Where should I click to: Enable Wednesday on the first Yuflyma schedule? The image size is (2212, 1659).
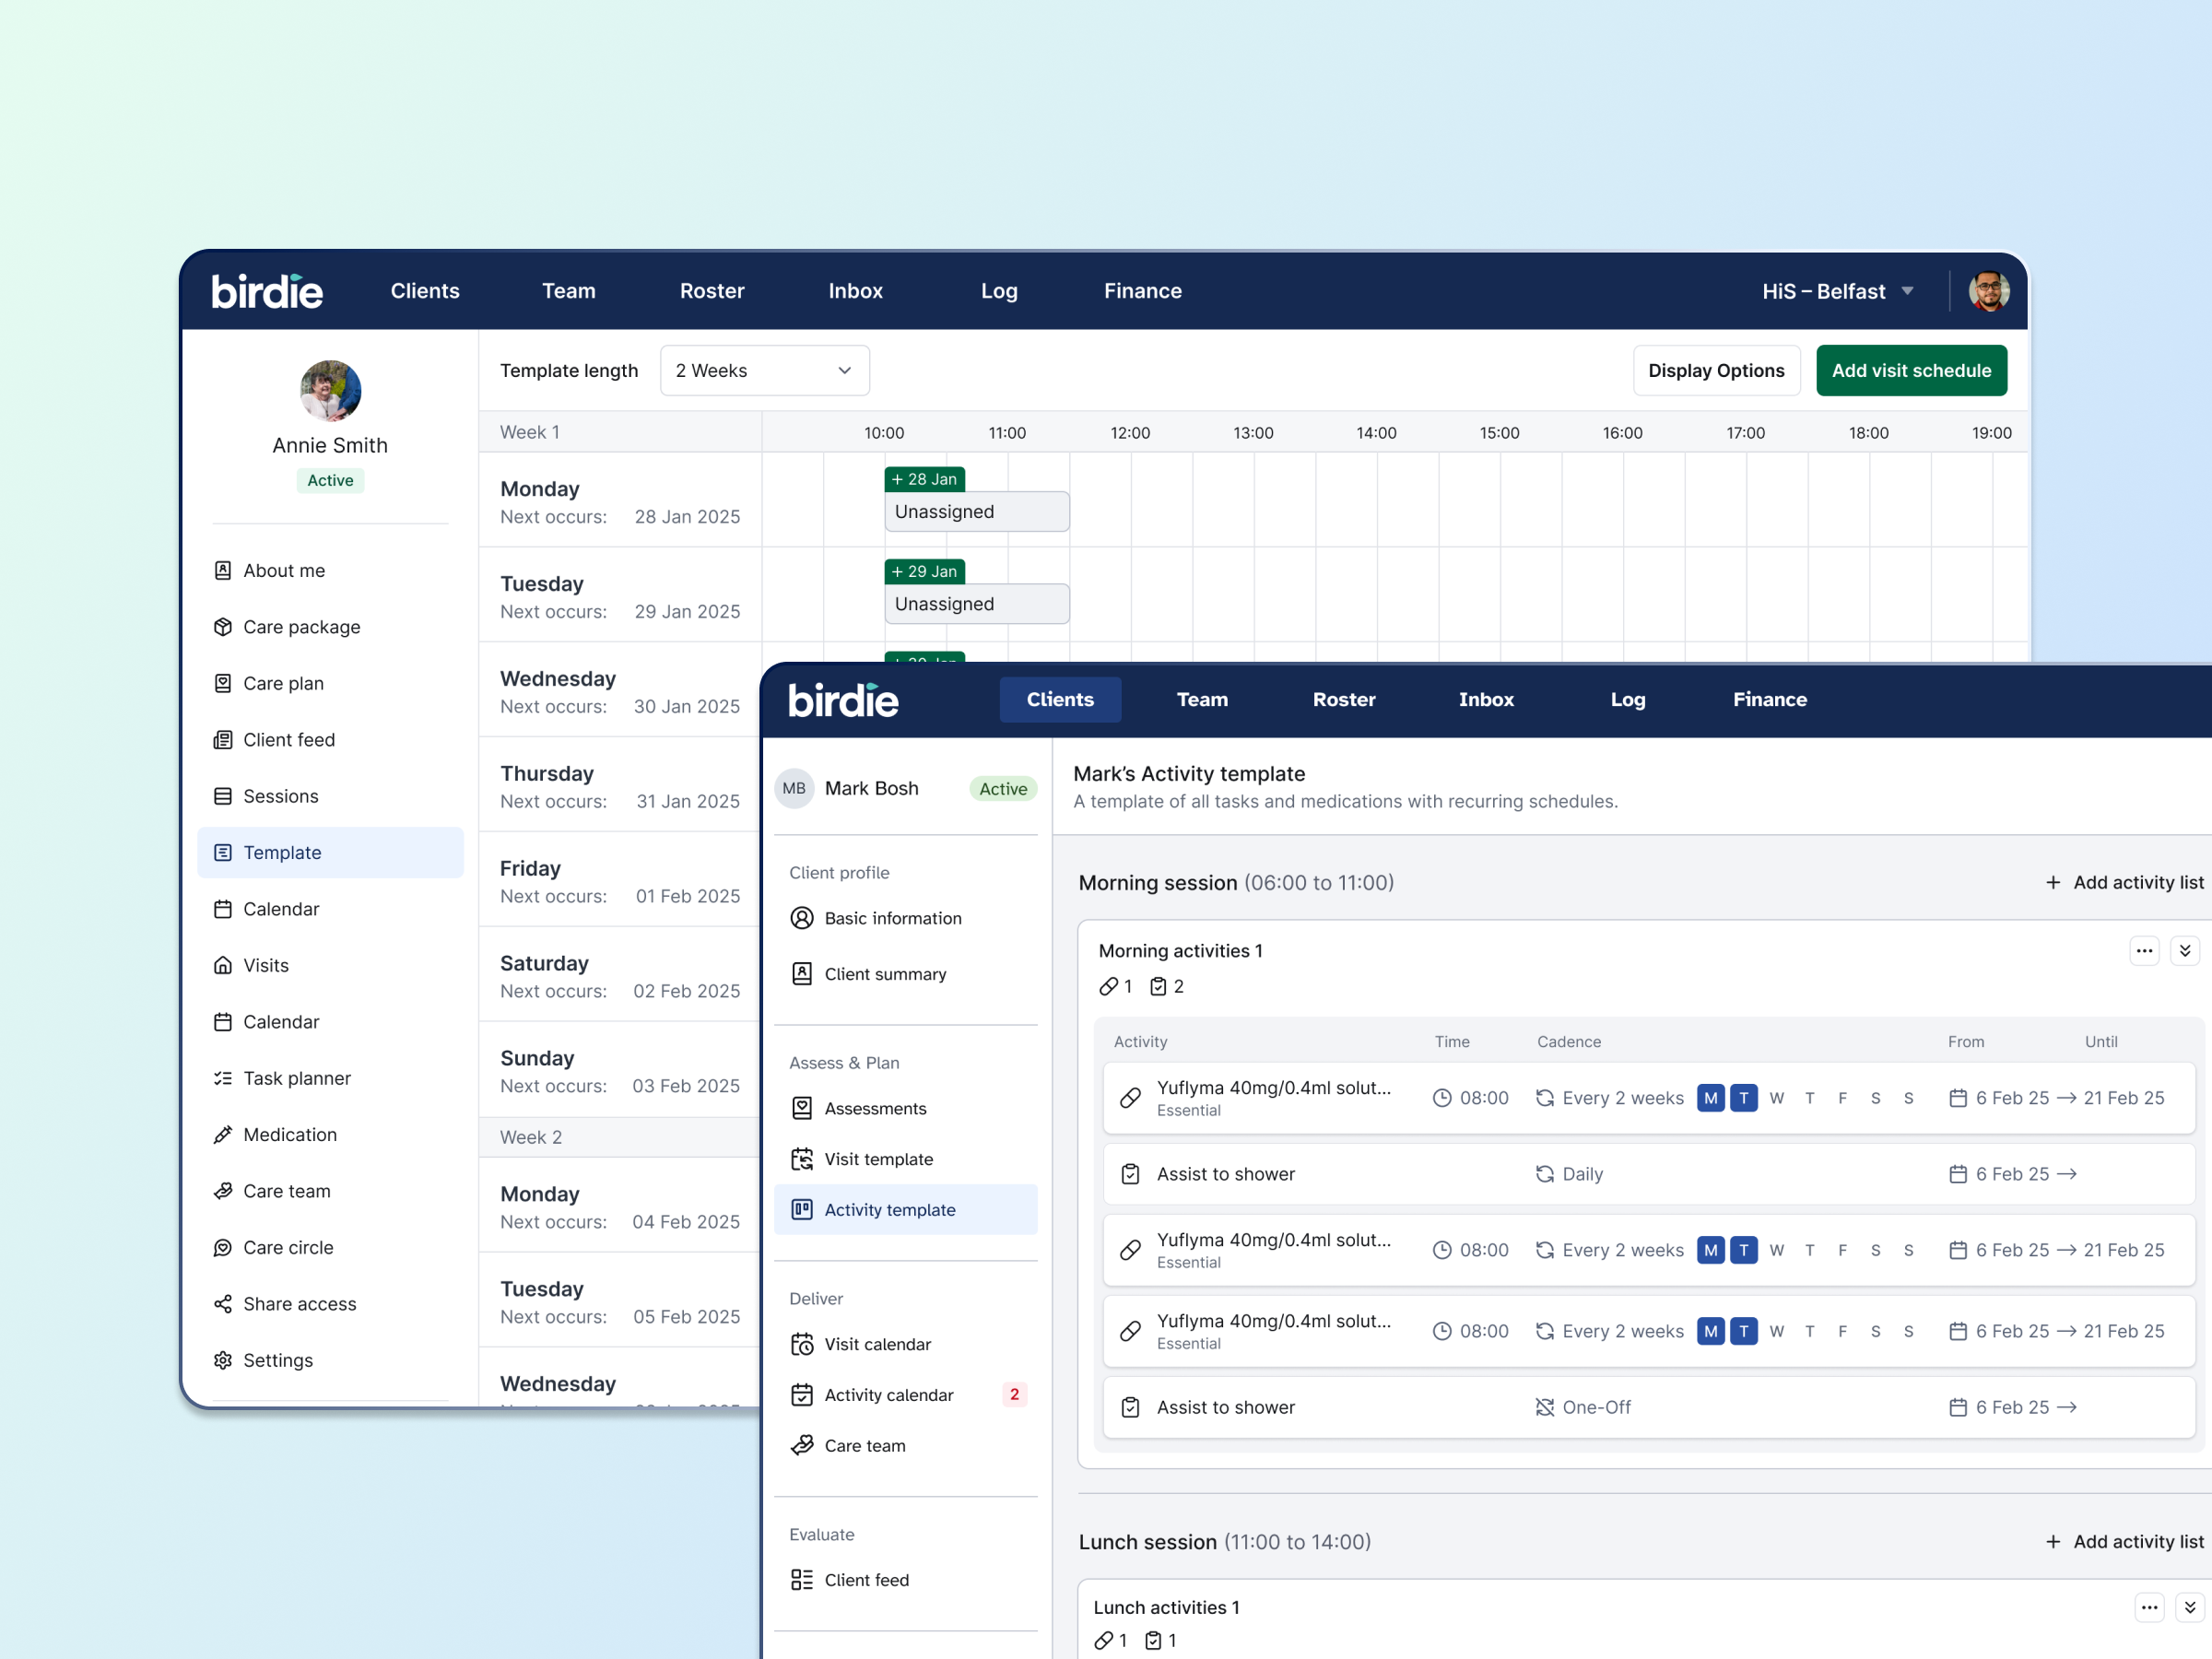tap(1777, 1097)
